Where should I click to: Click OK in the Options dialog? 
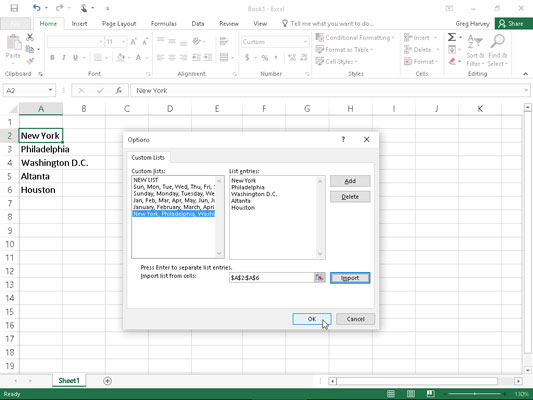[312, 319]
